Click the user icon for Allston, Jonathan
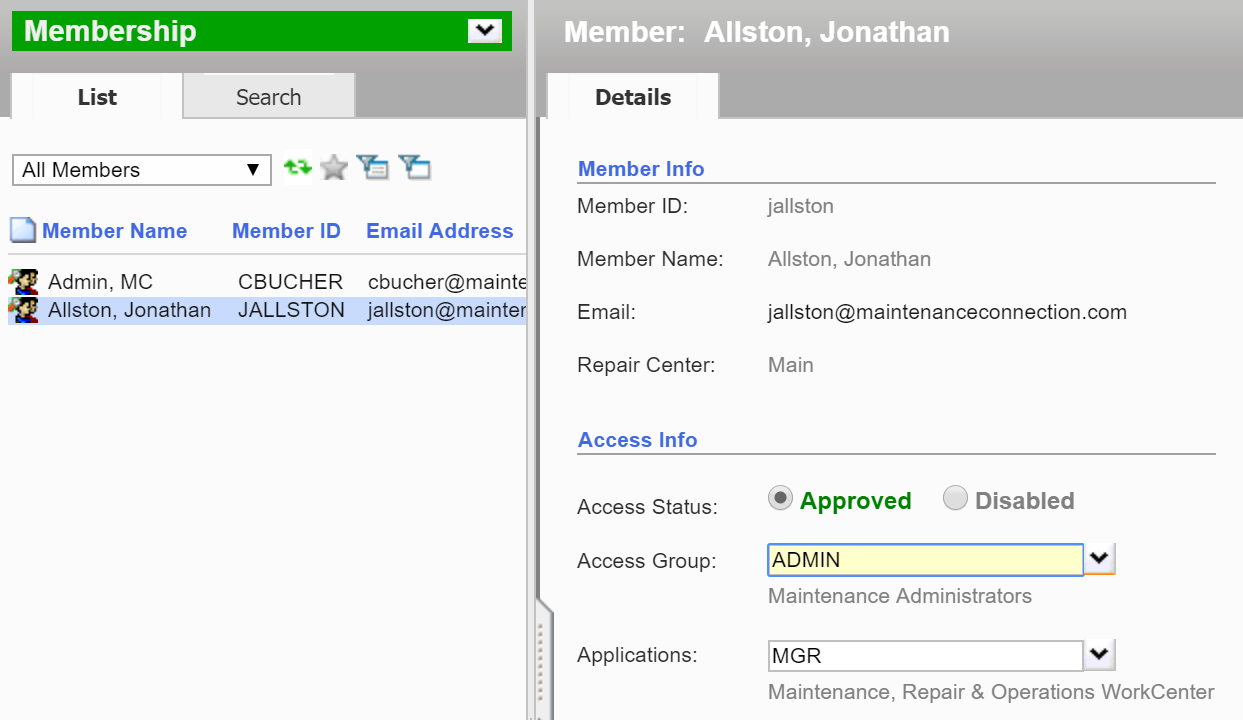The height and width of the screenshot is (720, 1243). [x=23, y=310]
